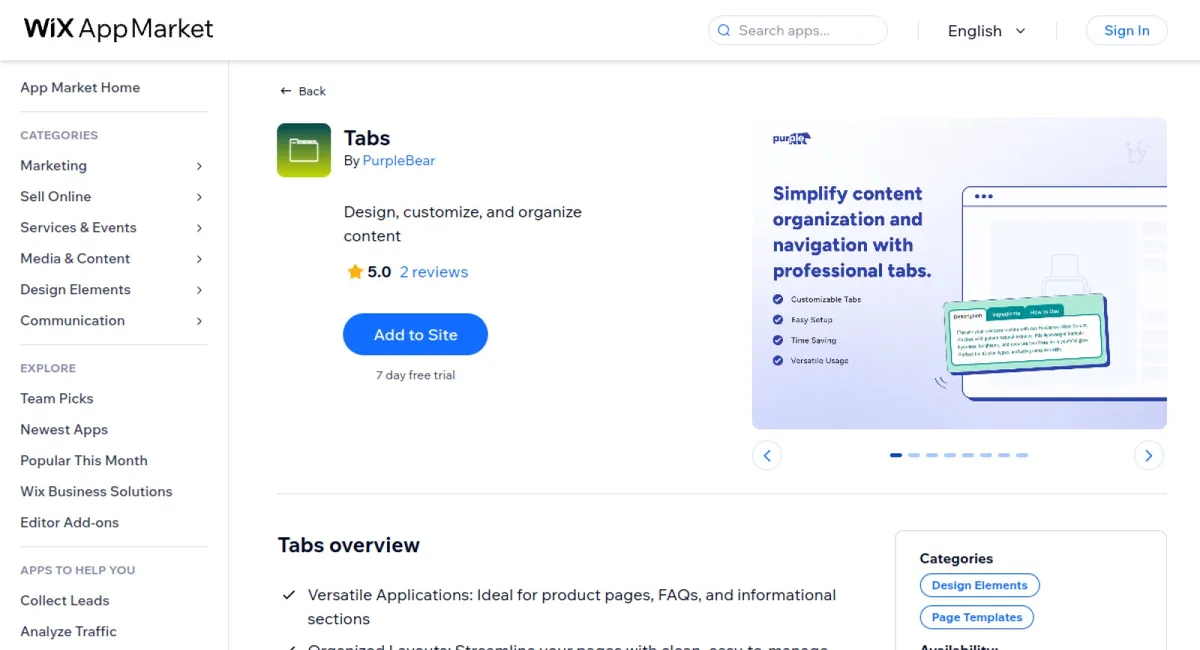
Task: Open Editor Add-ons
Action: [69, 522]
